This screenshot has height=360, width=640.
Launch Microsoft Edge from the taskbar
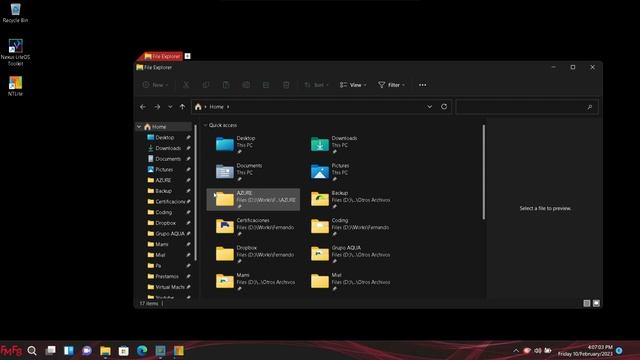pyautogui.click(x=142, y=351)
